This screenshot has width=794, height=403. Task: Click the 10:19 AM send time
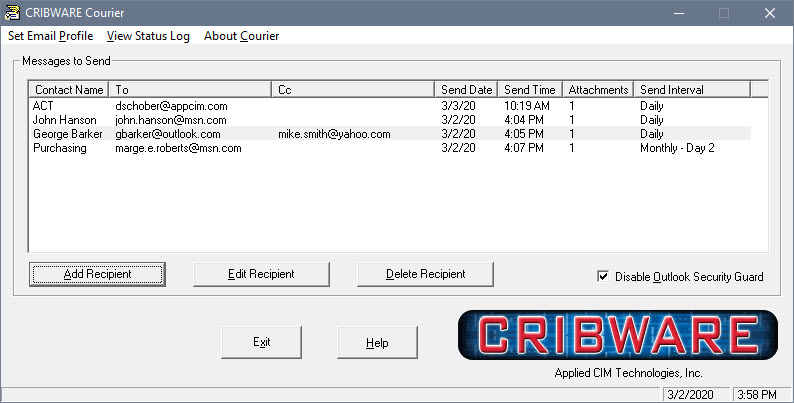527,106
